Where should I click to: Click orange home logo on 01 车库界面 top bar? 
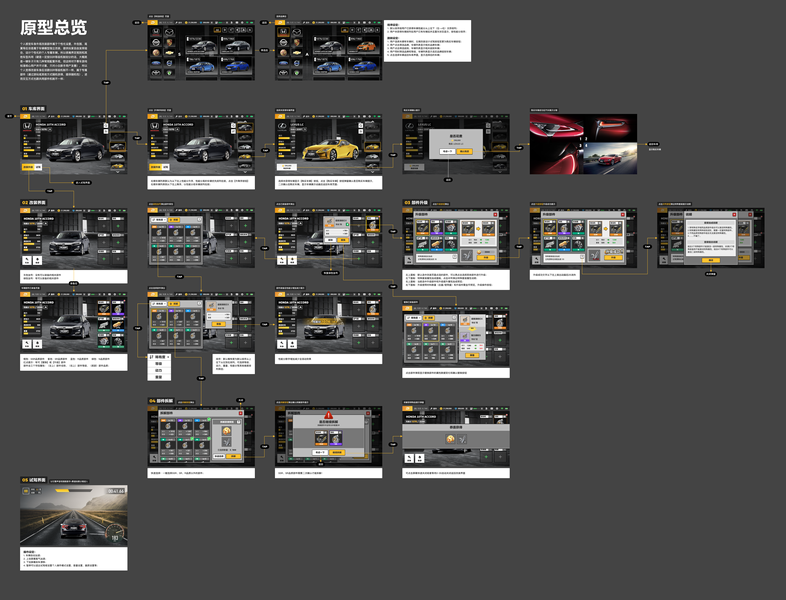click(x=25, y=116)
